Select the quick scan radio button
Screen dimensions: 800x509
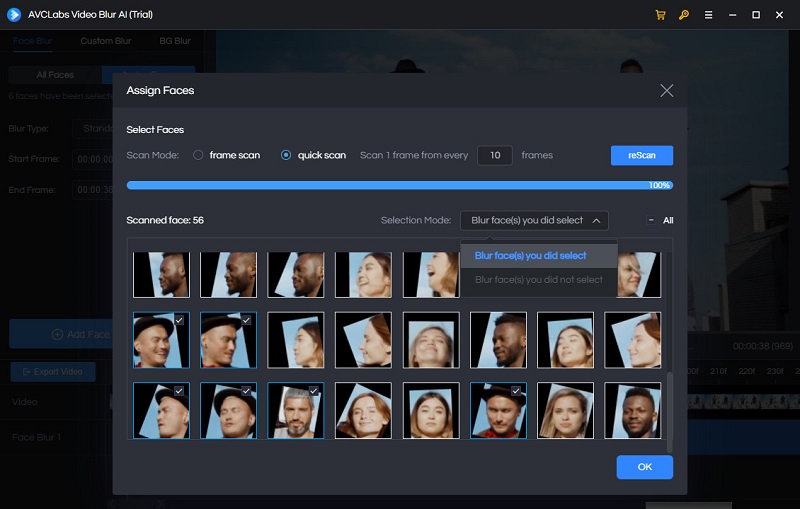[x=286, y=155]
